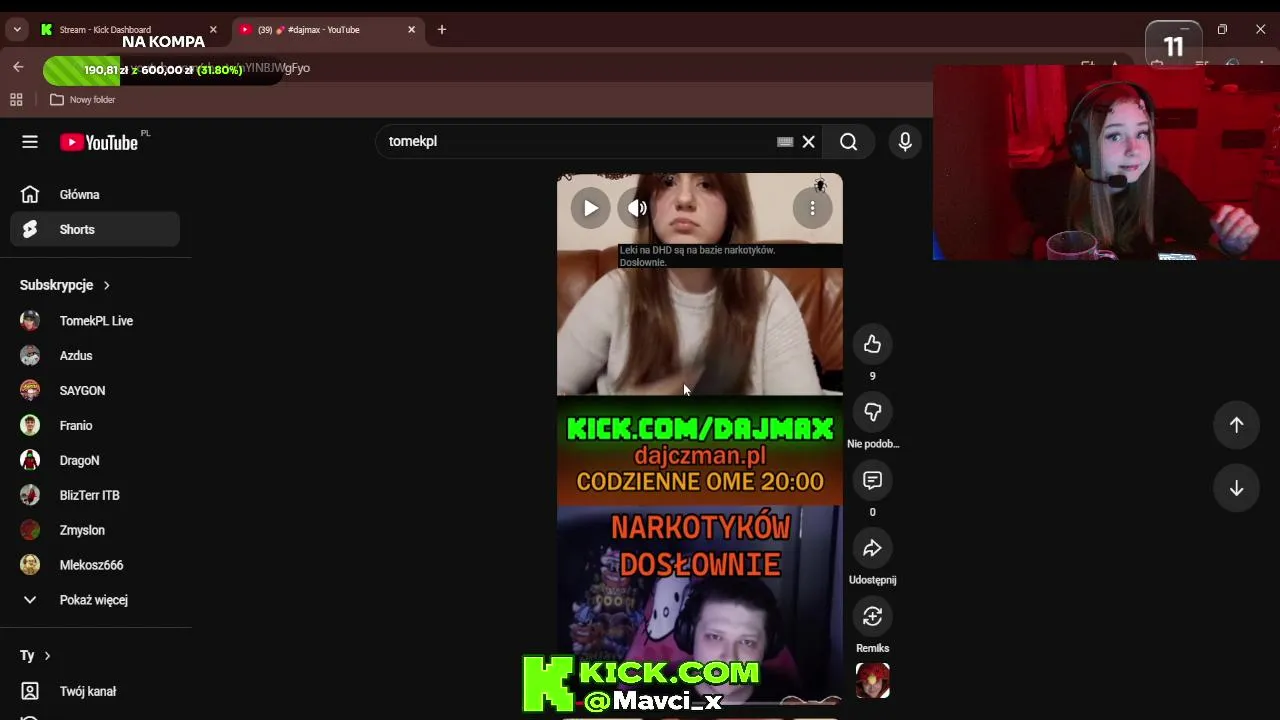Share the Short via Udostępnij
Image resolution: width=1280 pixels, height=720 pixels.
click(872, 548)
